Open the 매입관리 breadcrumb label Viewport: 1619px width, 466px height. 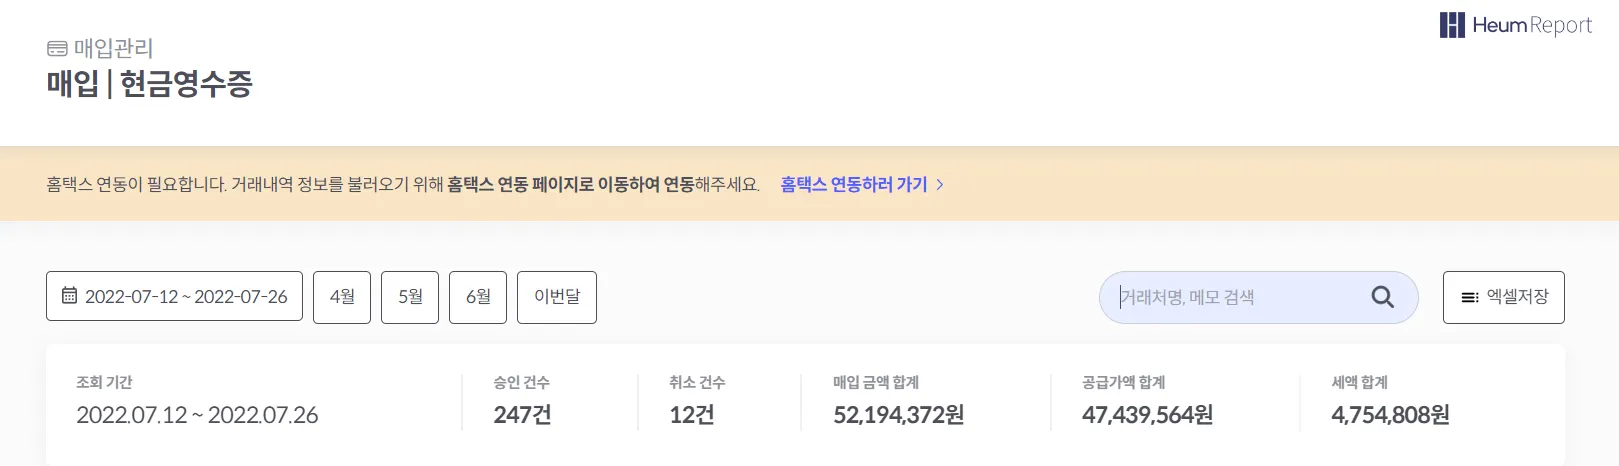coord(113,48)
